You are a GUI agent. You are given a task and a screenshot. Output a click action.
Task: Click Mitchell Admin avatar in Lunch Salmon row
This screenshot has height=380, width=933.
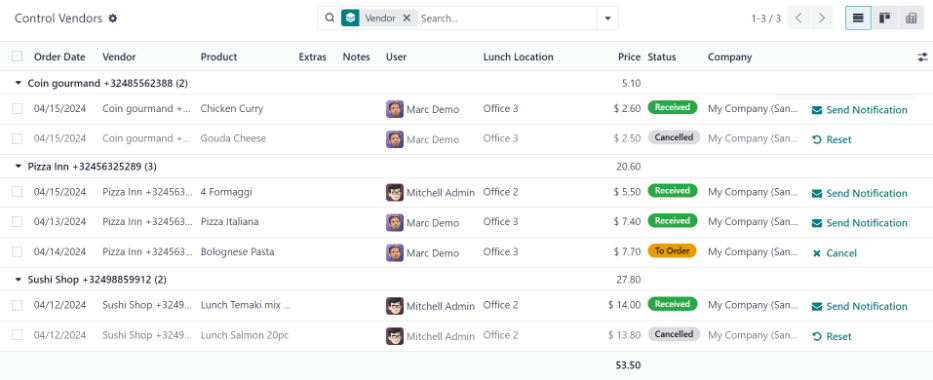coord(395,336)
